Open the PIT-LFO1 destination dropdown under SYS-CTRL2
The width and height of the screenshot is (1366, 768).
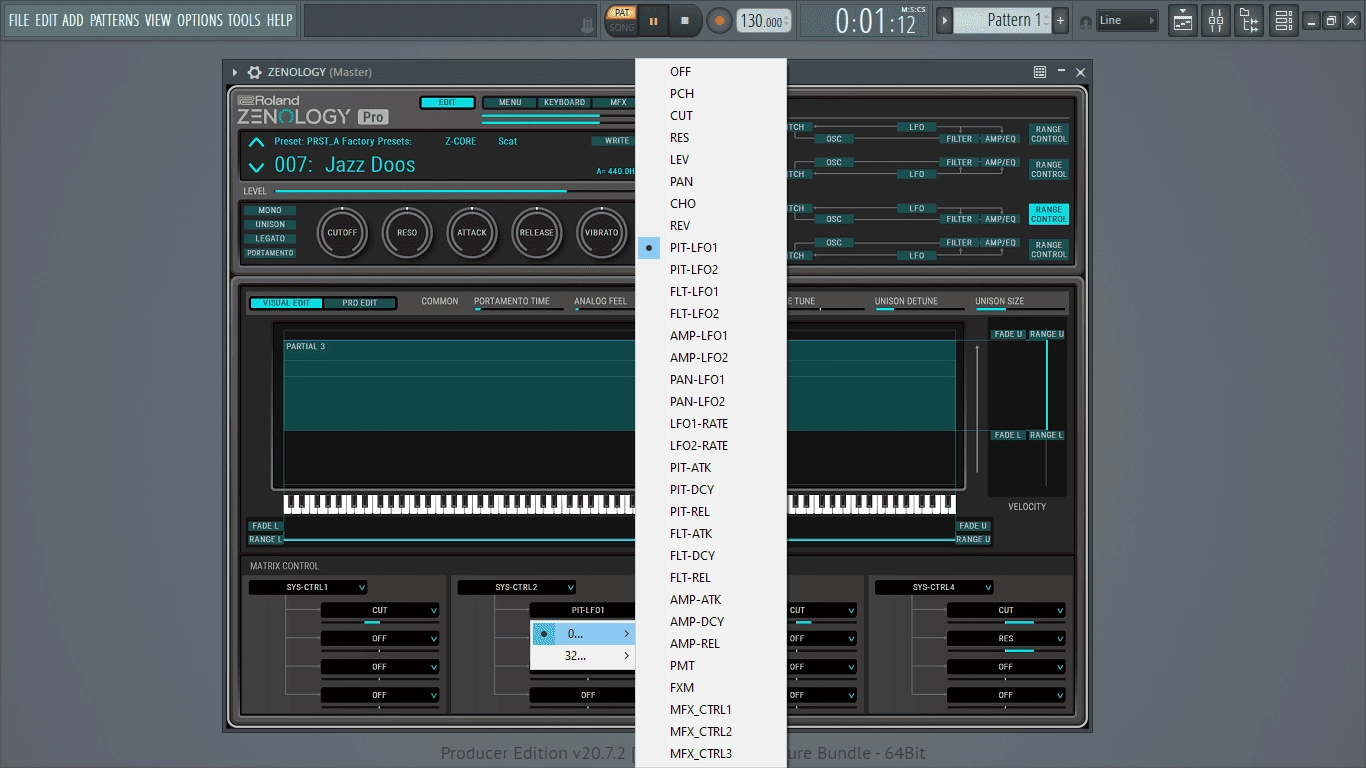(582, 610)
